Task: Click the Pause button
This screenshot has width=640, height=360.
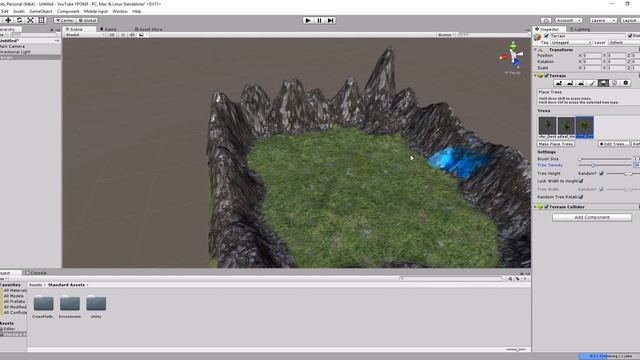Action: coord(319,20)
